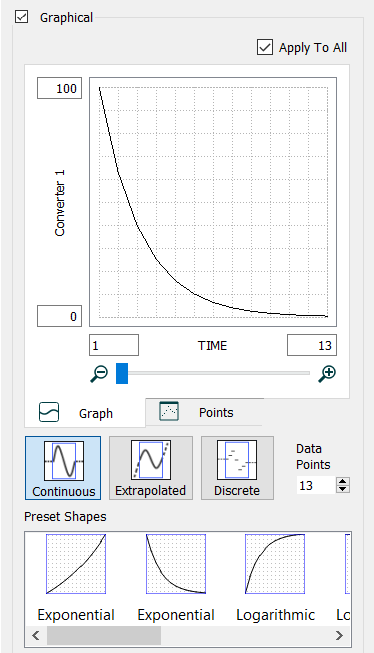
Task: Decrease Data Points with down arrow
Action: point(343,489)
